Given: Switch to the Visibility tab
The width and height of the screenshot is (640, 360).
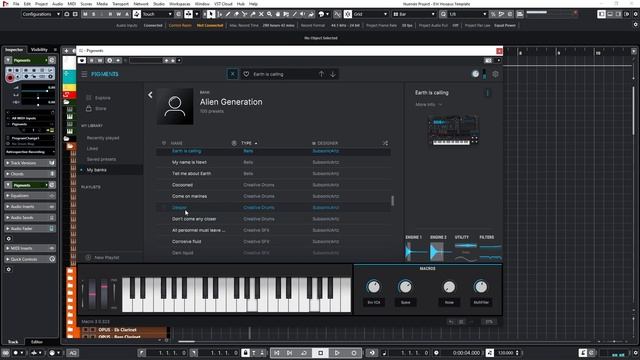Looking at the screenshot, I should click(40, 49).
